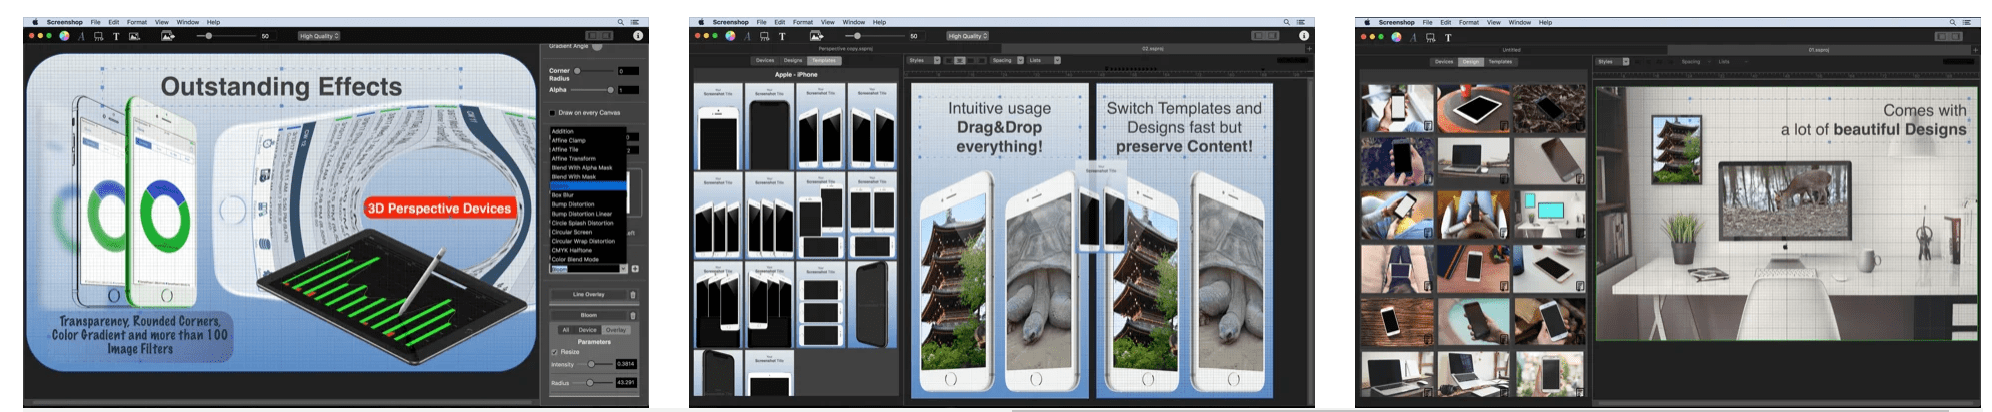Toggle the panel view buttons in right window toolbar
This screenshot has width=1992, height=412.
pos(1948,36)
